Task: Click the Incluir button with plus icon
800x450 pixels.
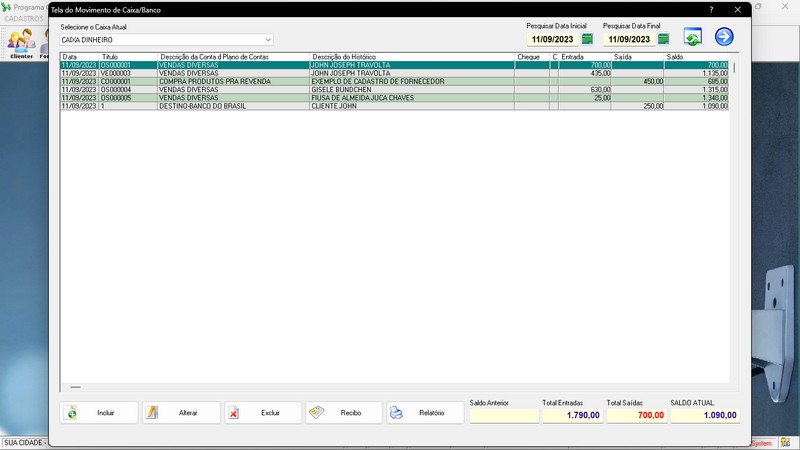Action: 99,413
